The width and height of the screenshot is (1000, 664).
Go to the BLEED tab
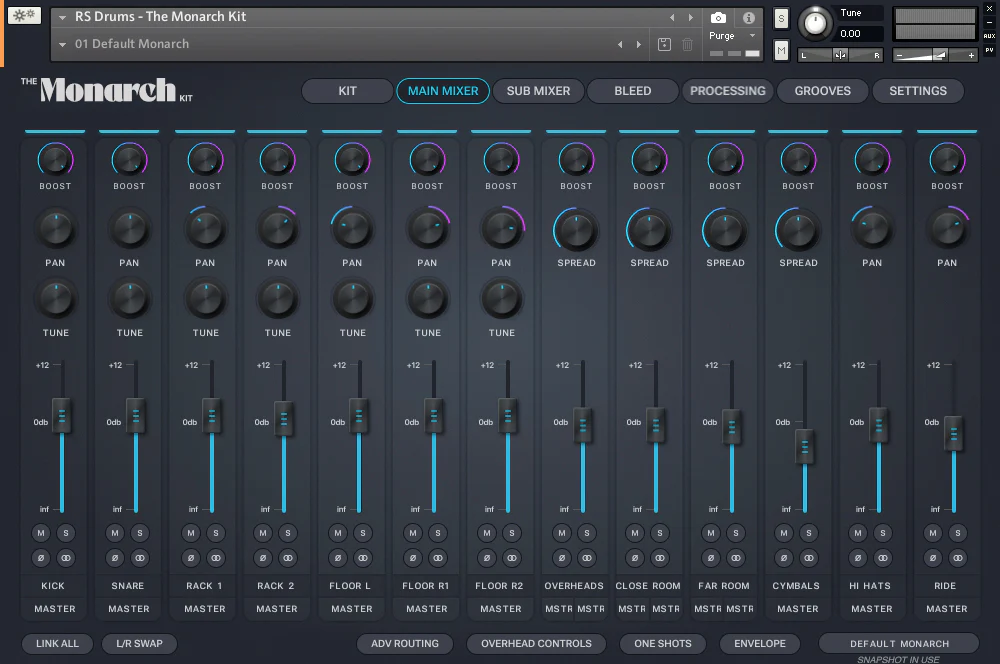pyautogui.click(x=633, y=91)
